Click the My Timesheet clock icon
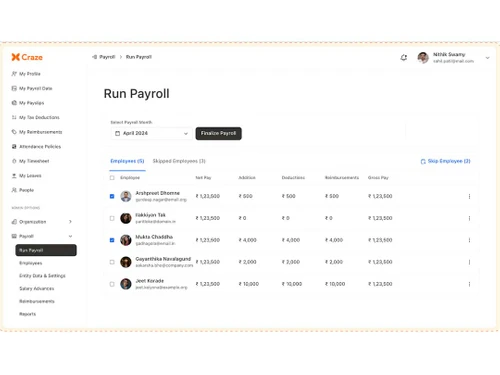 pyautogui.click(x=14, y=161)
